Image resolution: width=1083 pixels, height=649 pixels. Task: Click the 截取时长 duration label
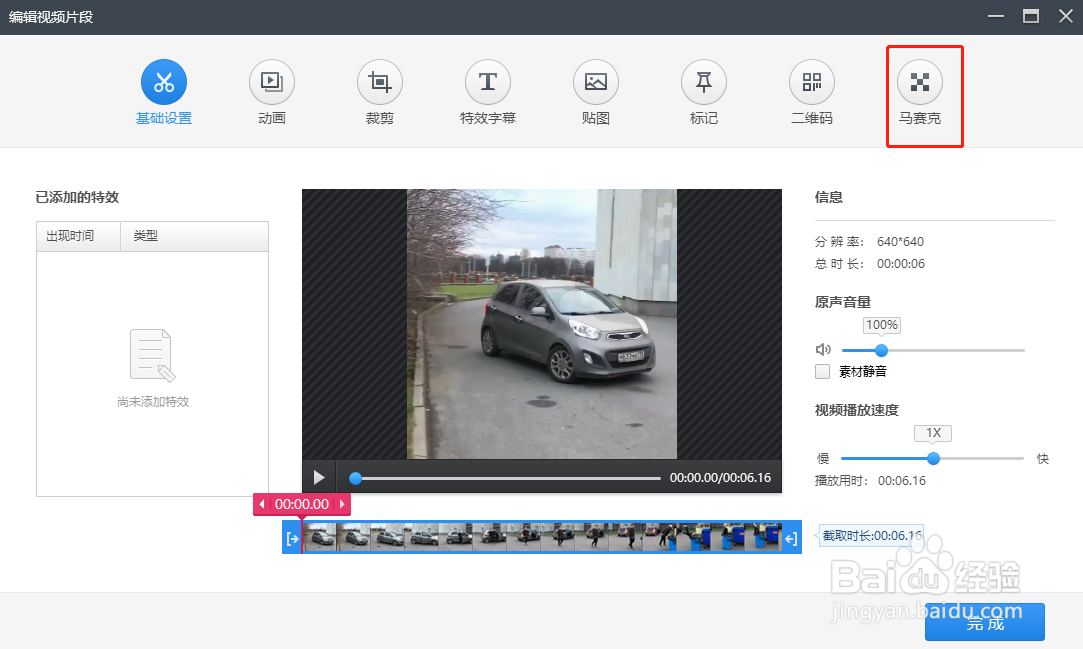[x=872, y=536]
